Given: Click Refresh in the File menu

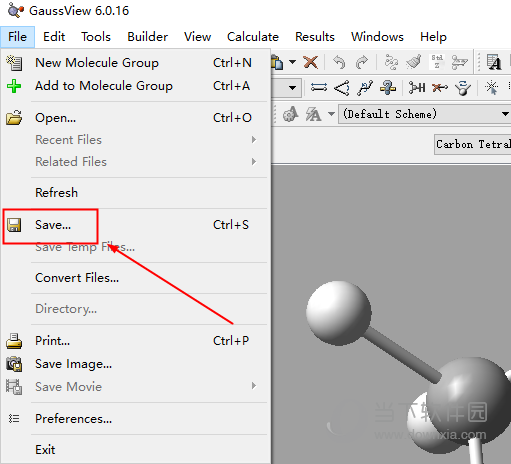Looking at the screenshot, I should click(136, 193).
